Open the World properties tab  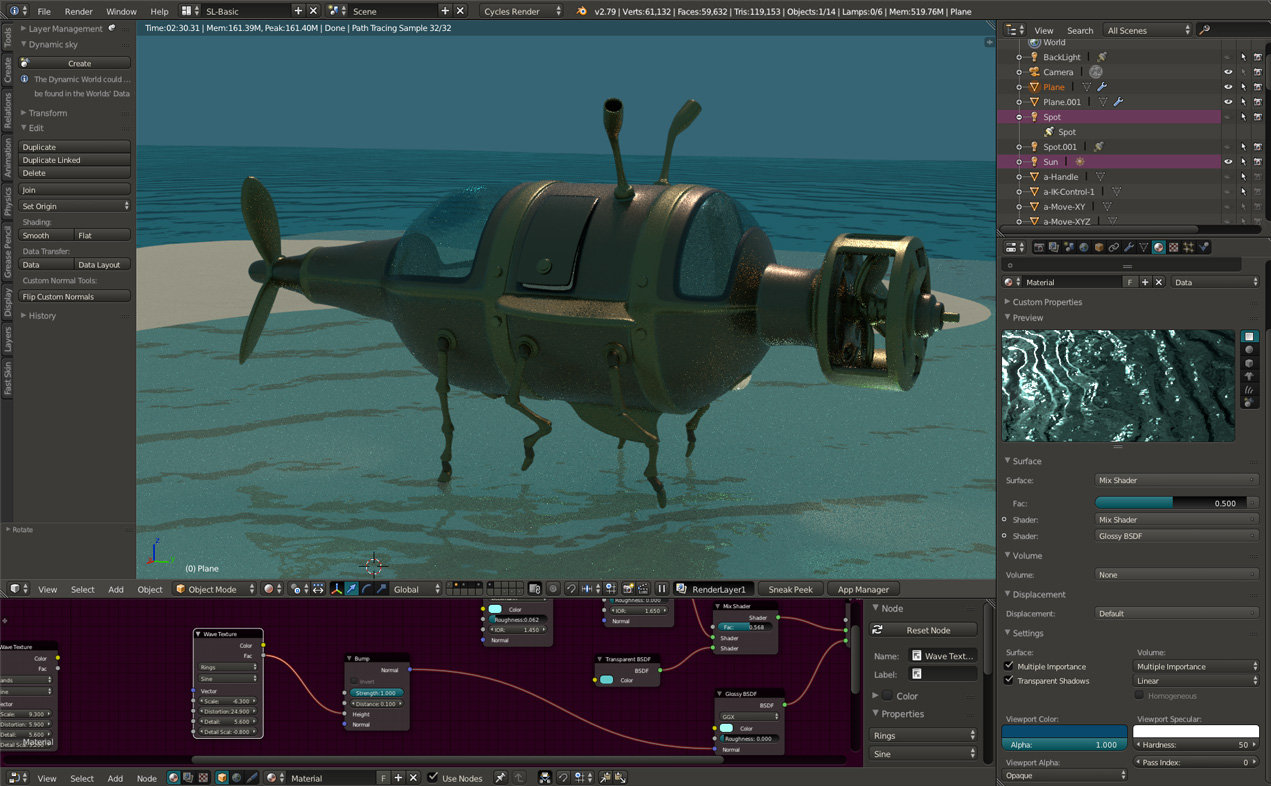pos(1084,247)
